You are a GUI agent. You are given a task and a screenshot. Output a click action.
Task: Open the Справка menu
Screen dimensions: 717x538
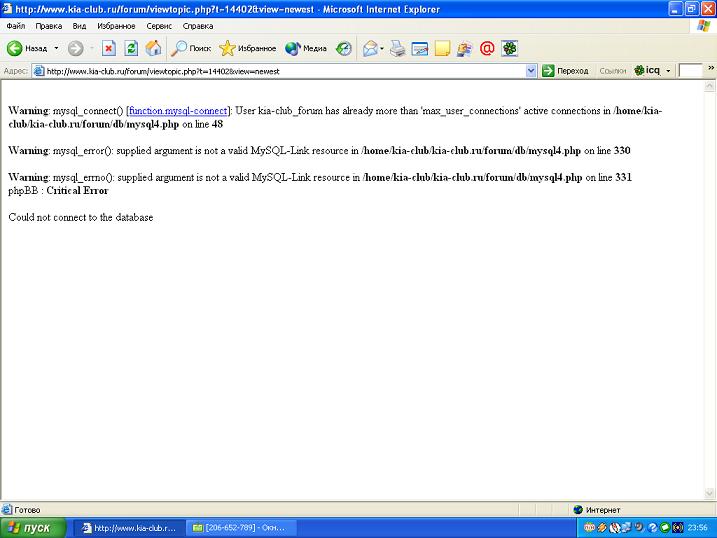click(x=198, y=26)
